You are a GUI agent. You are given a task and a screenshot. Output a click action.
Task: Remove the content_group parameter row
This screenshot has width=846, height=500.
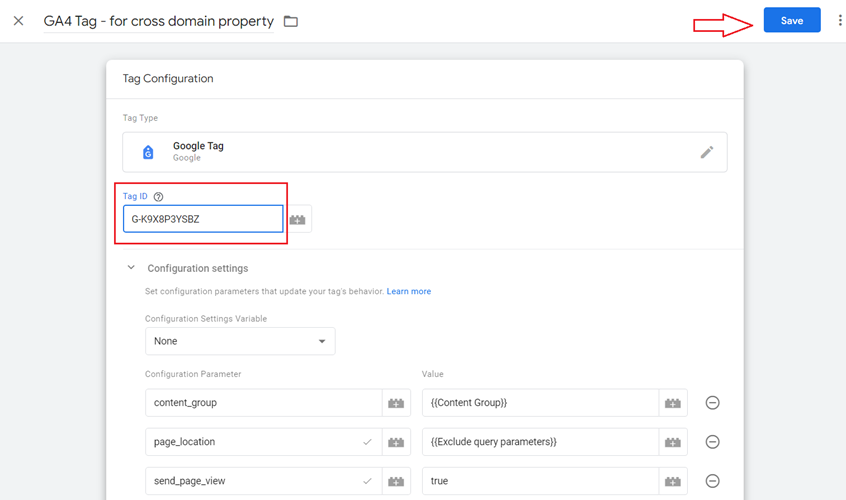click(712, 403)
